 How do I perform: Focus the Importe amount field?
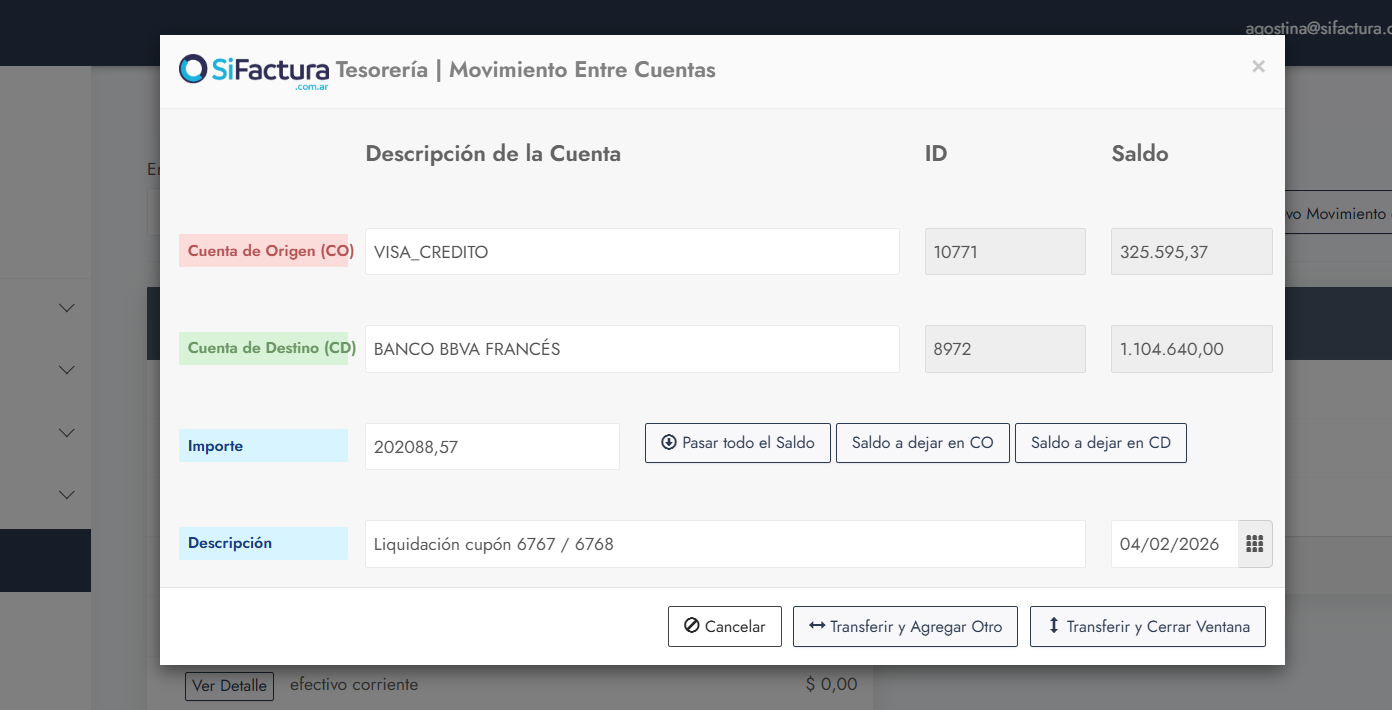pos(491,447)
